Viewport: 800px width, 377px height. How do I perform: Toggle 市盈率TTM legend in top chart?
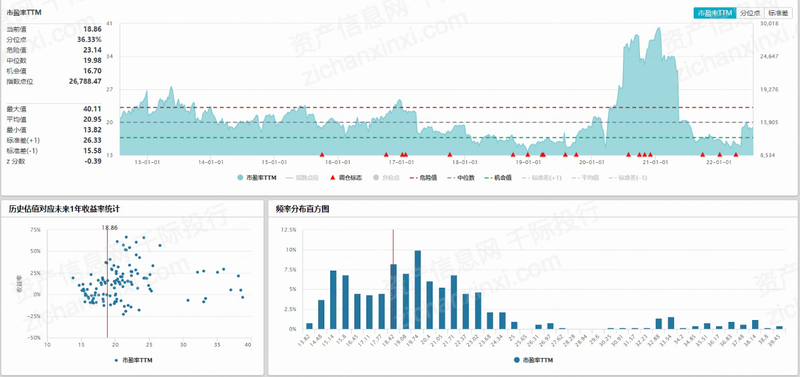(257, 178)
